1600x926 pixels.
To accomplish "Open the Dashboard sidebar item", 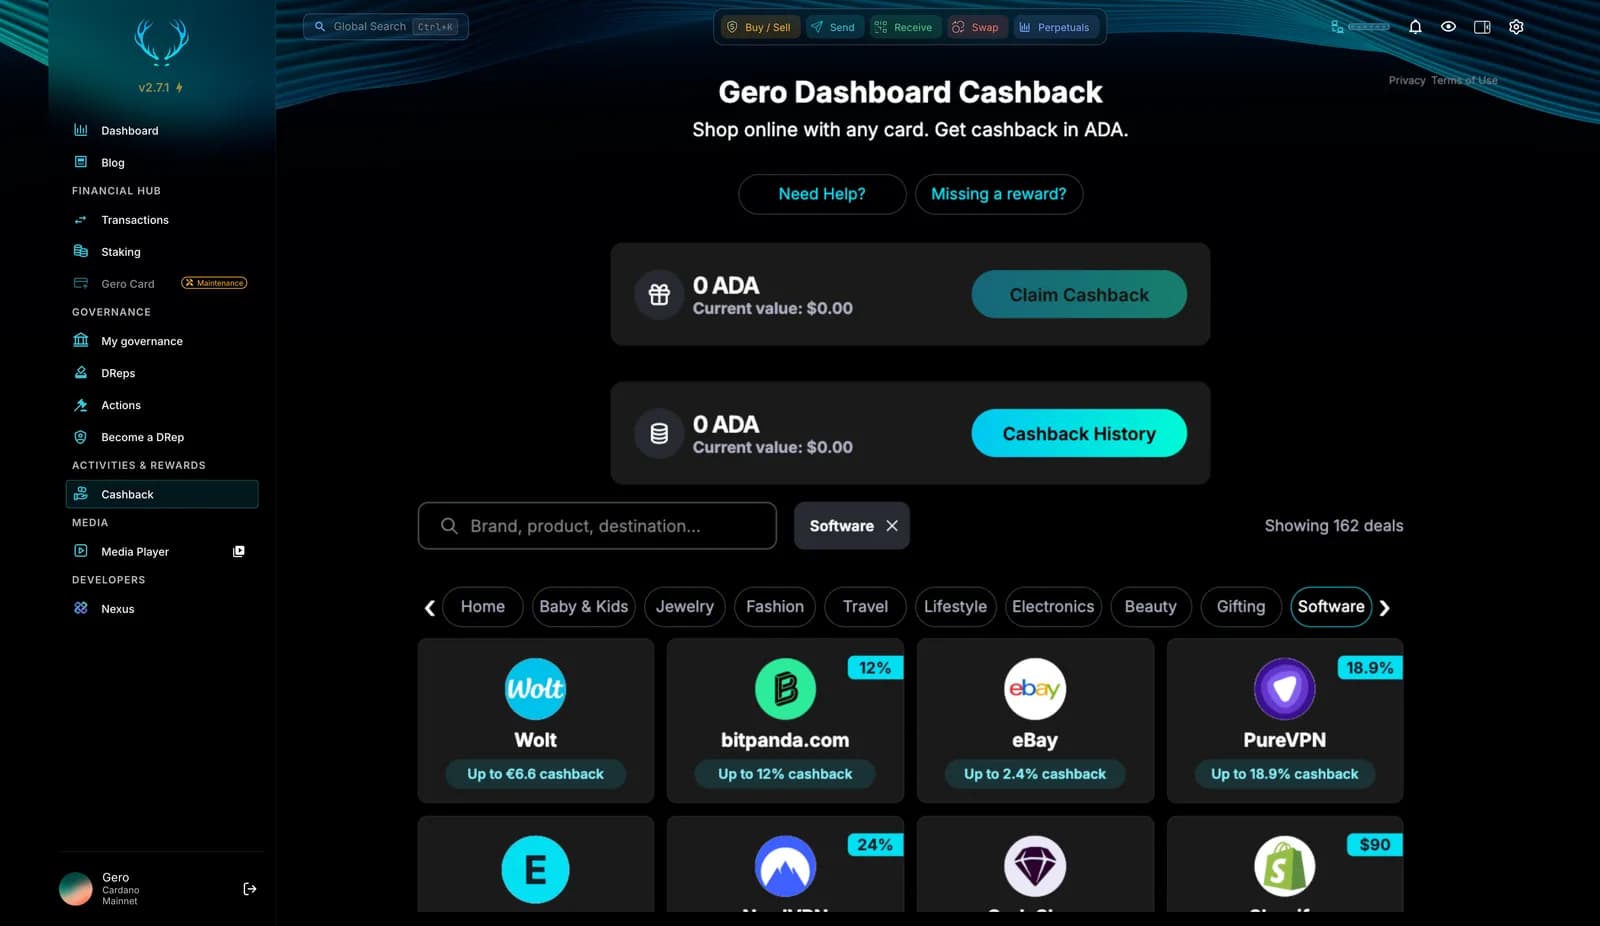I will (x=161, y=131).
